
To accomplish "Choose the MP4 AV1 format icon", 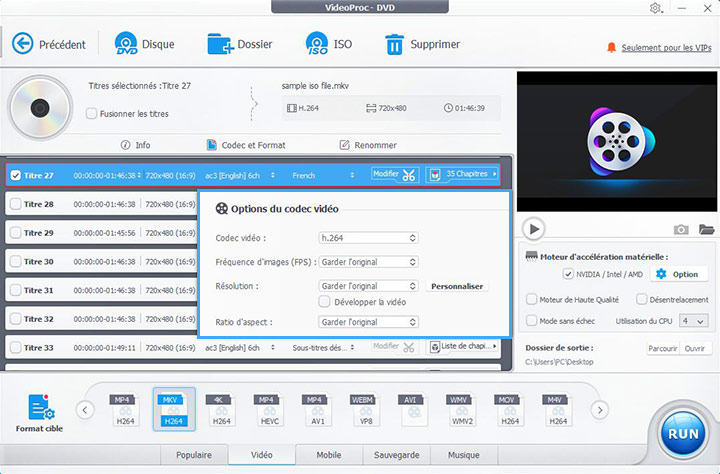I will pyautogui.click(x=318, y=409).
